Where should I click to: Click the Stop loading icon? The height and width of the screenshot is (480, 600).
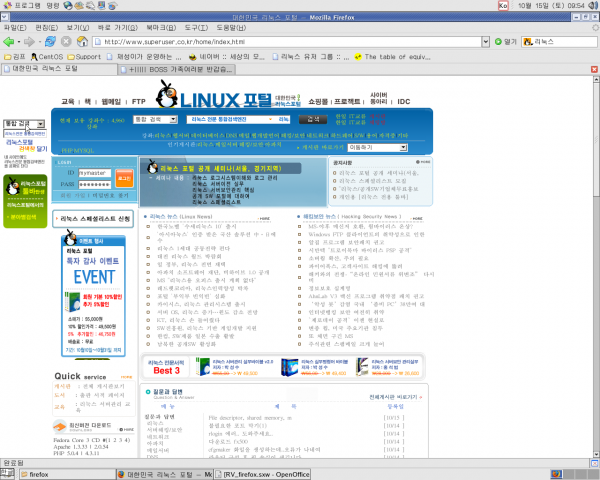(x=66, y=41)
